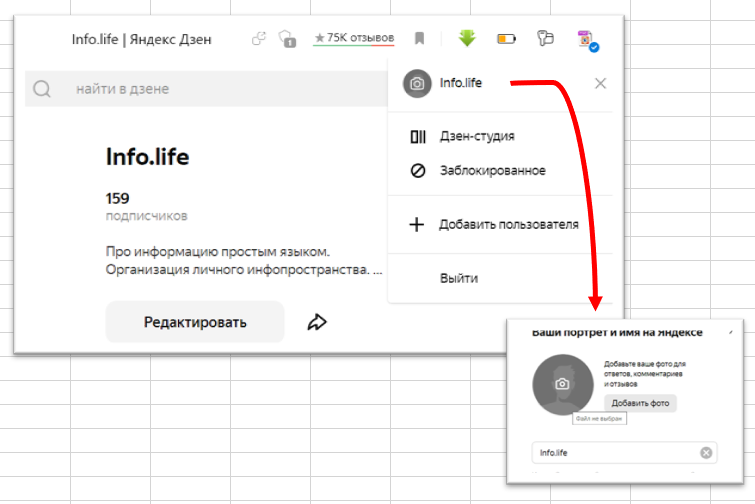
Task: Click the Добавить фото button
Action: coord(640,403)
